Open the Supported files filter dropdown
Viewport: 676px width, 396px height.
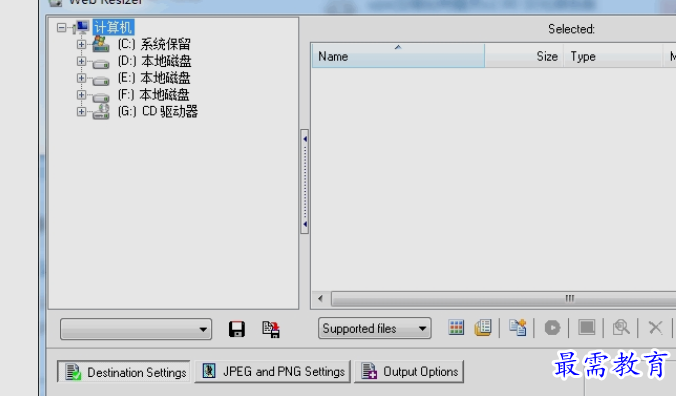[x=374, y=328]
